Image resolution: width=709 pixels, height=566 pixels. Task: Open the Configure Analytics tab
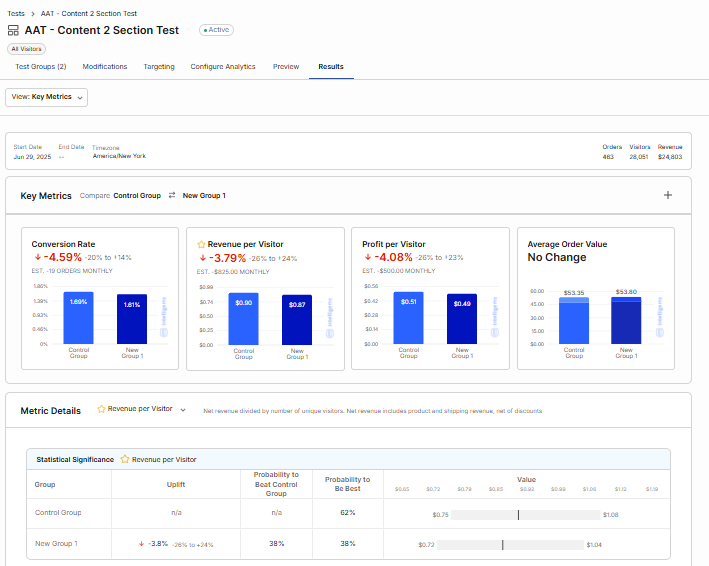pyautogui.click(x=223, y=67)
